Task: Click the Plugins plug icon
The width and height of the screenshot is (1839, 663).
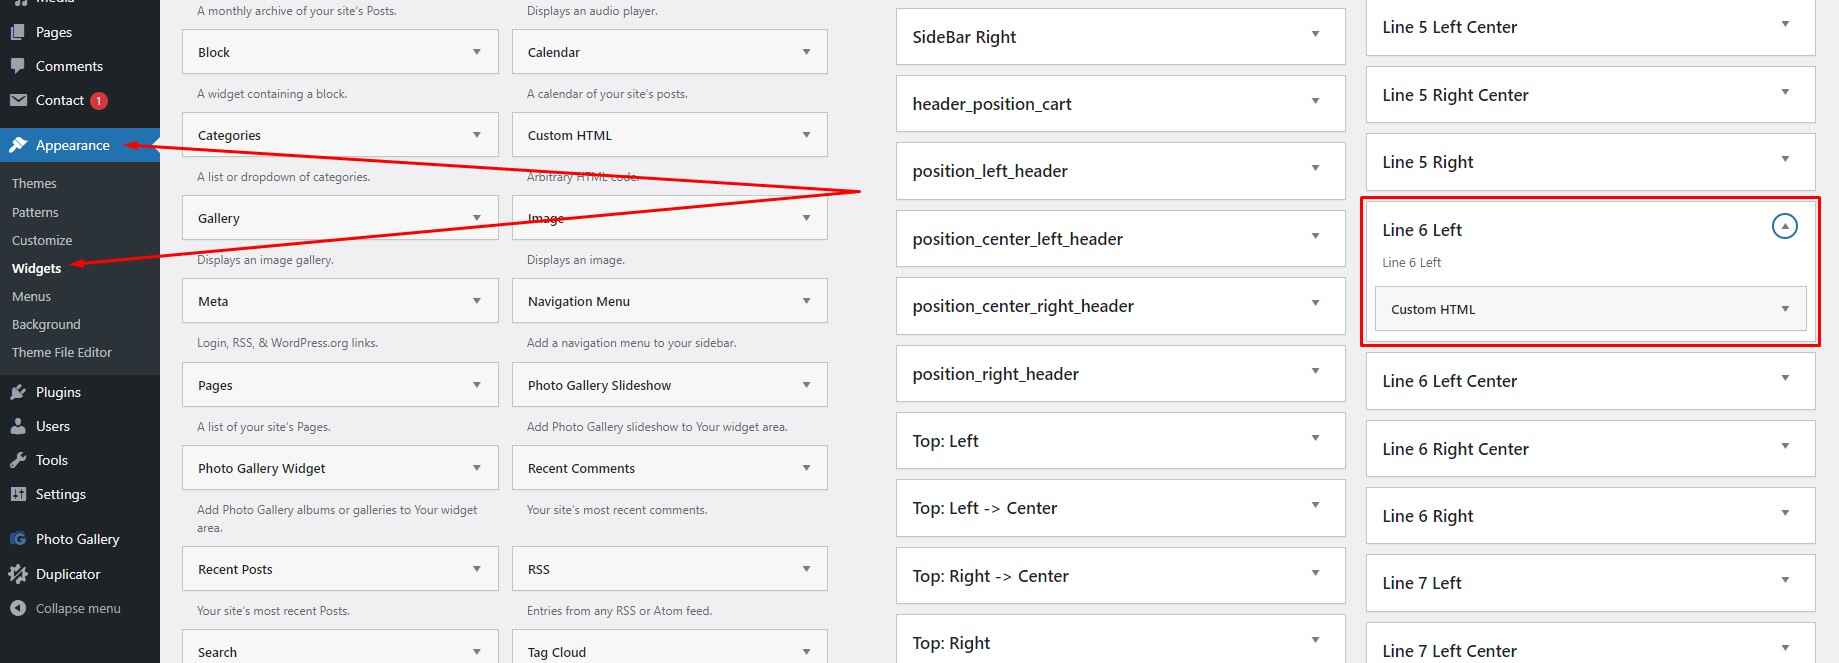Action: (18, 392)
